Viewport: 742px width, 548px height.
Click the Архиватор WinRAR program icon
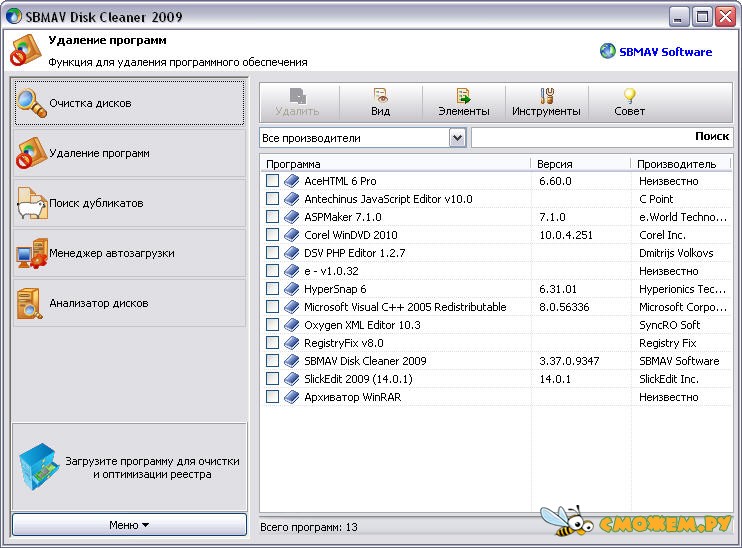[292, 397]
